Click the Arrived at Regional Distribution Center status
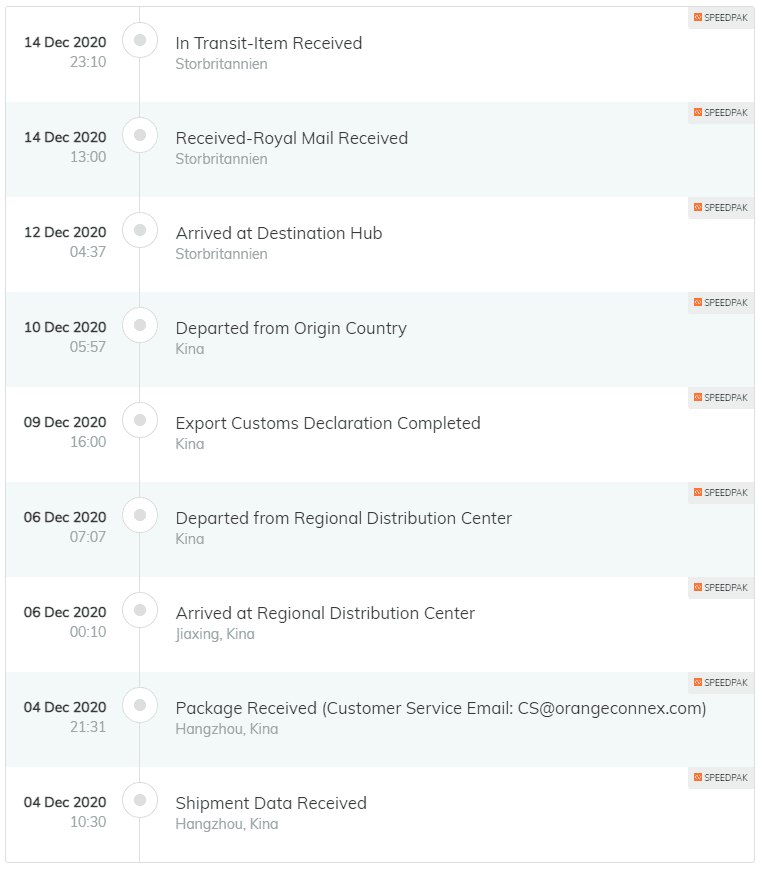760x869 pixels. [325, 613]
